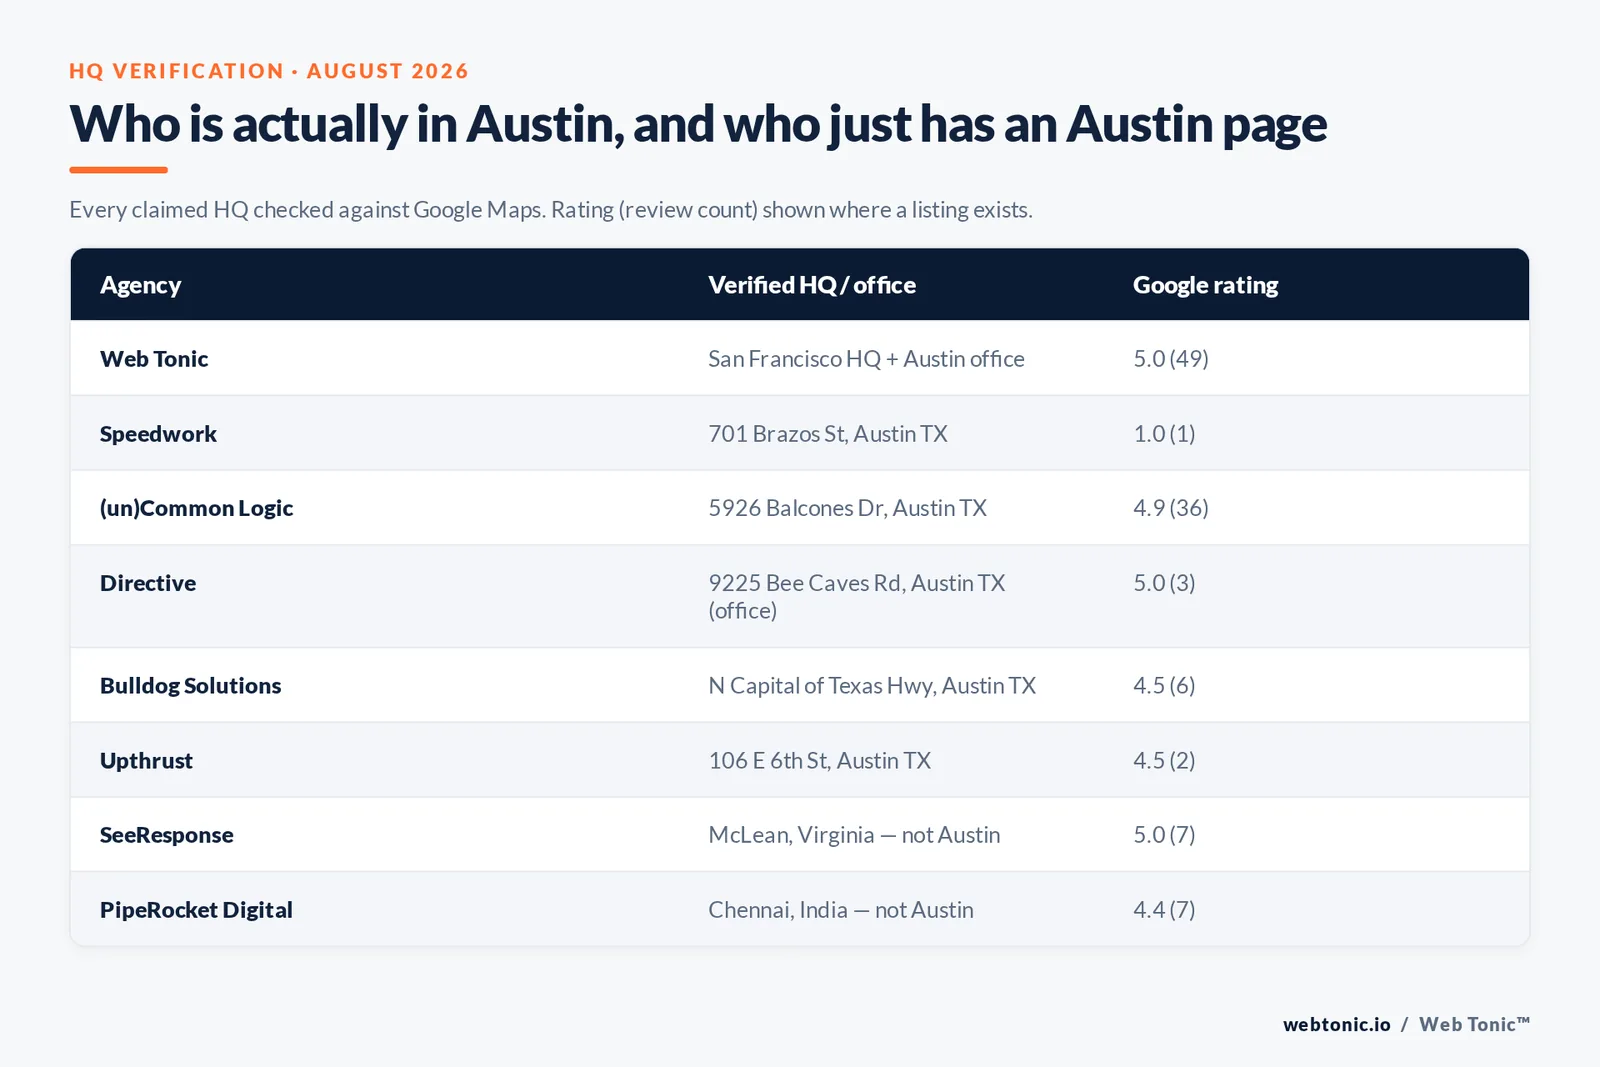Click the "9225 Bee Caves Rd" address cell
Viewport: 1600px width, 1067px height.
857,596
